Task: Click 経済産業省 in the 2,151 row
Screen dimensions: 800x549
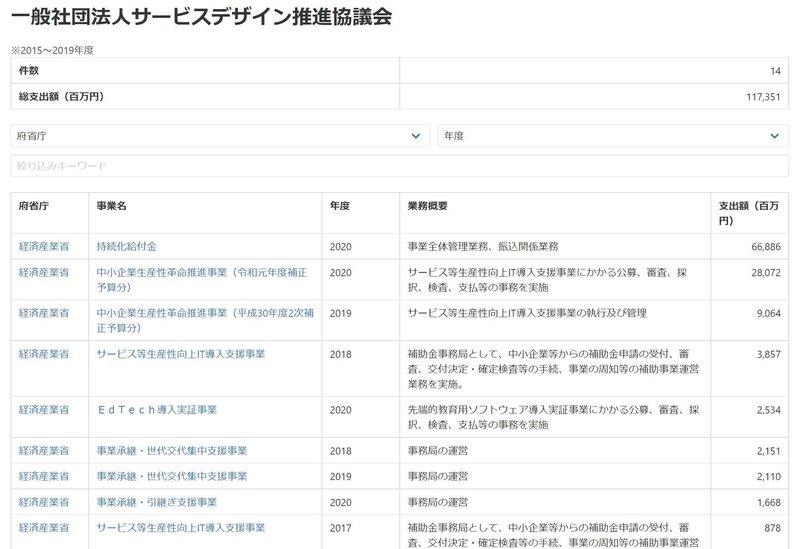Action: point(44,451)
